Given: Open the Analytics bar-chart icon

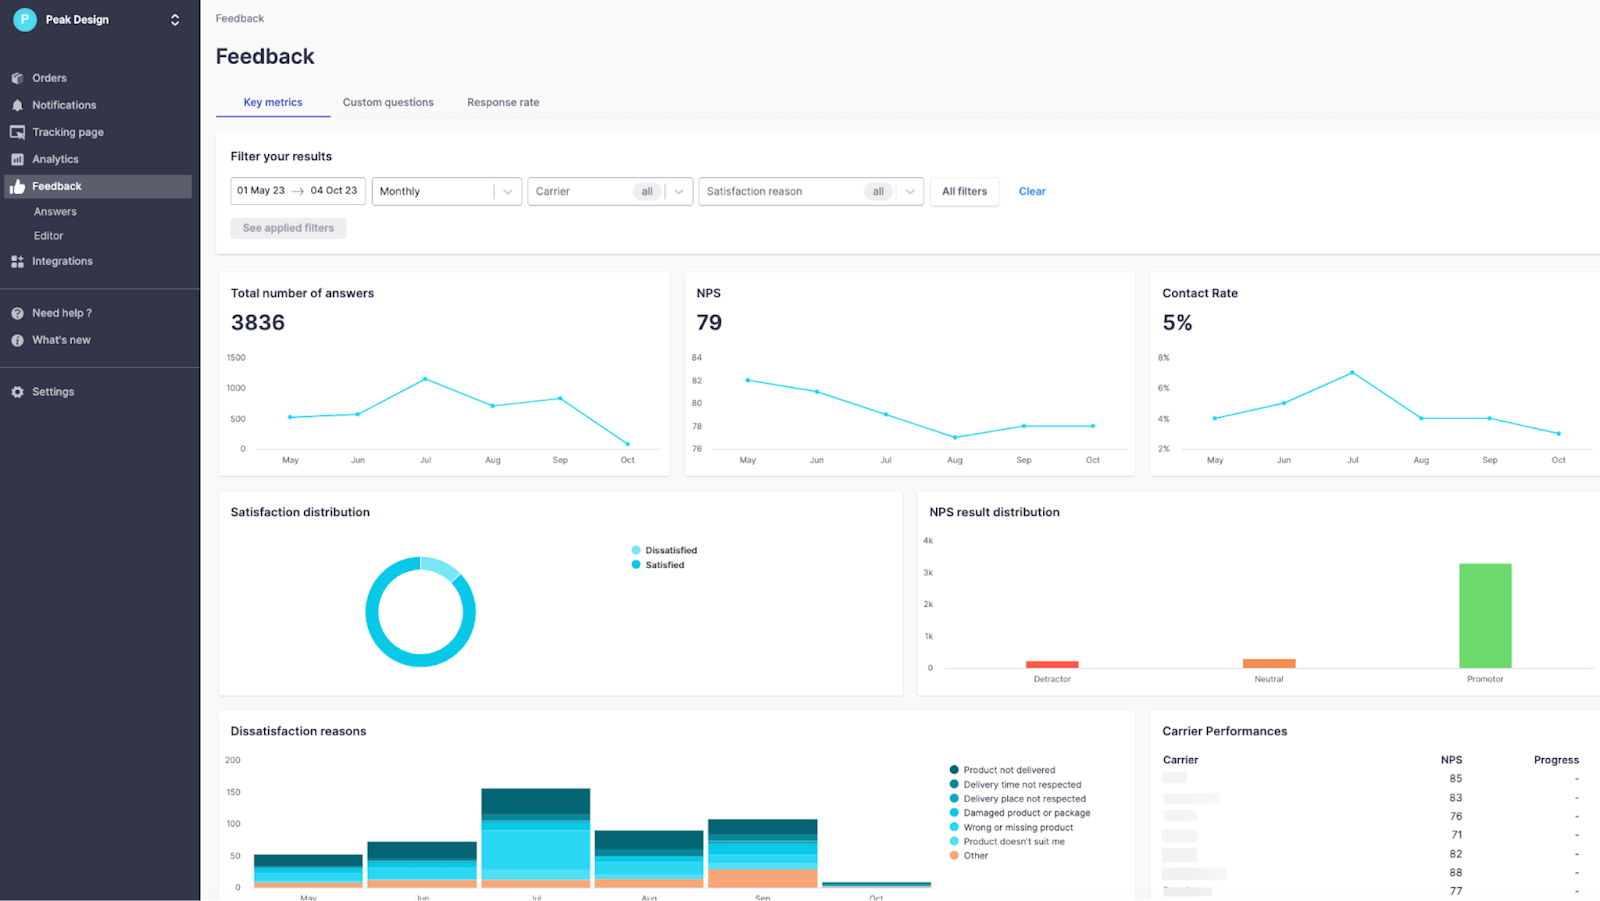Looking at the screenshot, I should point(17,158).
